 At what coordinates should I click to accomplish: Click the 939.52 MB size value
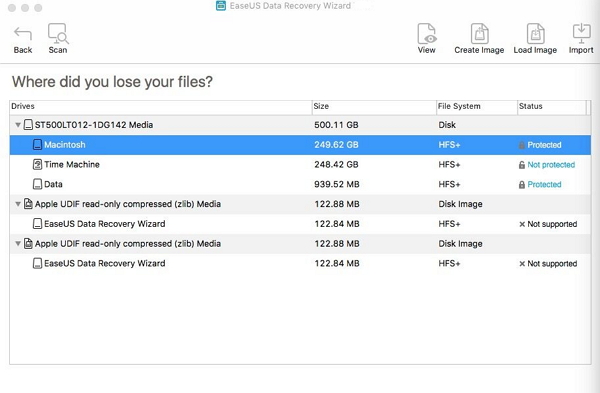pos(337,184)
